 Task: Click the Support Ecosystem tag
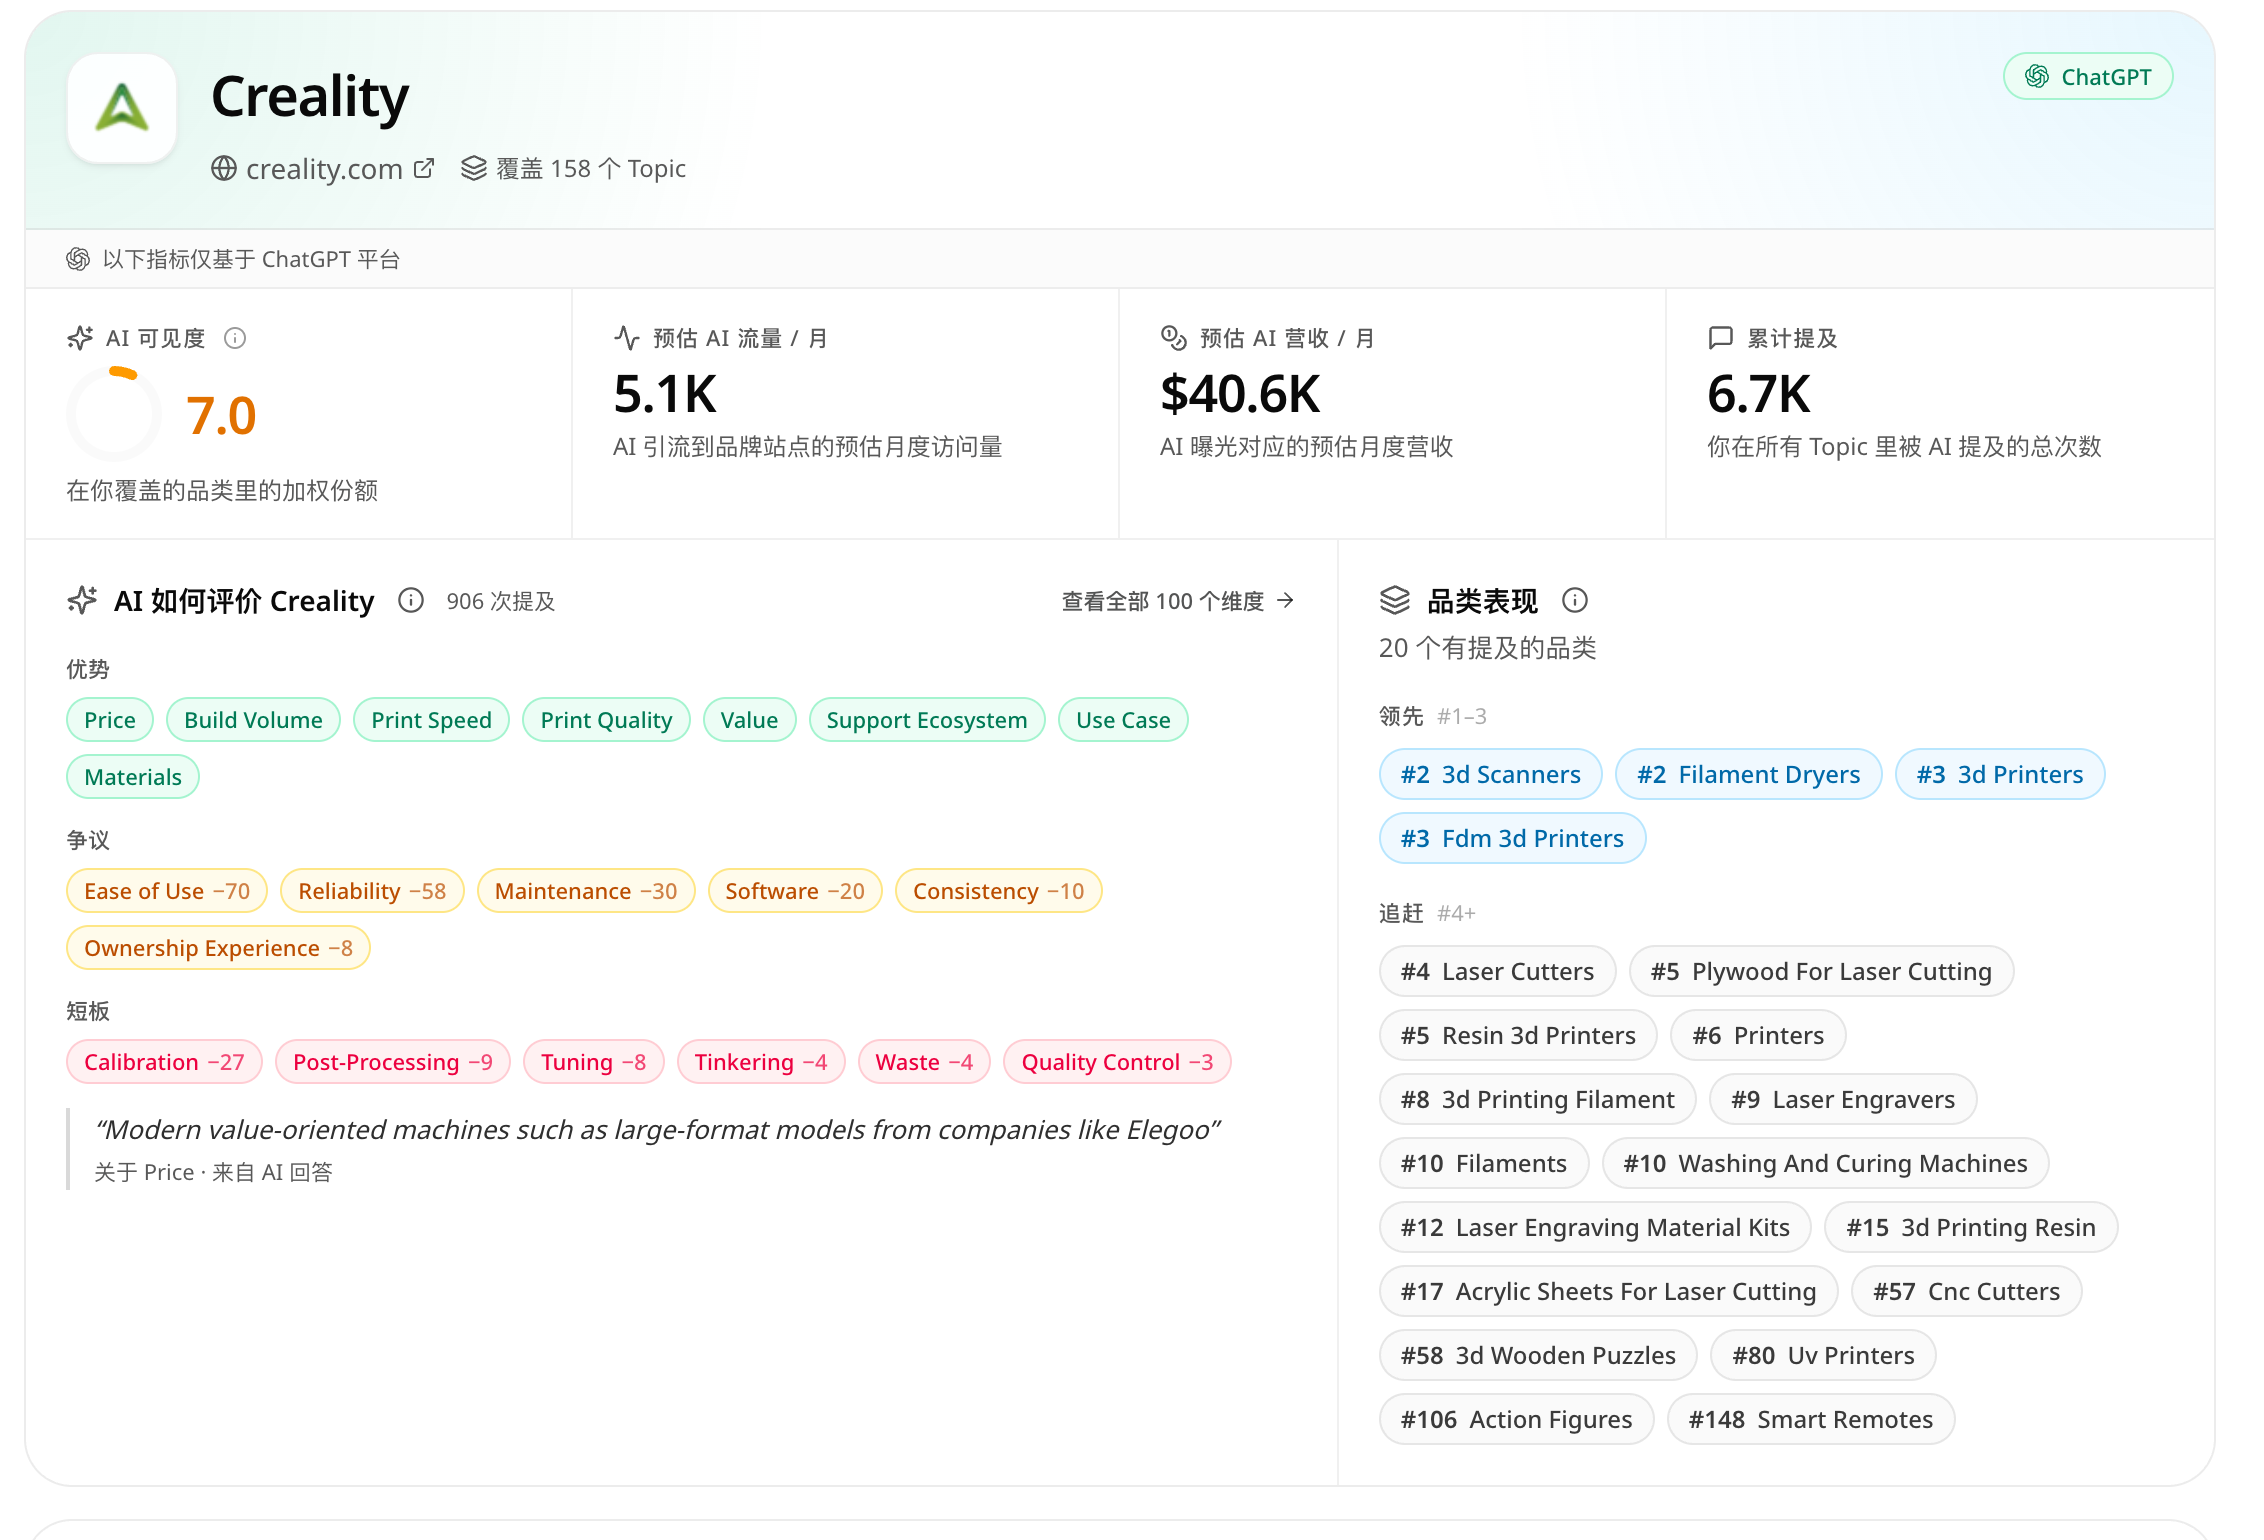click(x=927, y=720)
